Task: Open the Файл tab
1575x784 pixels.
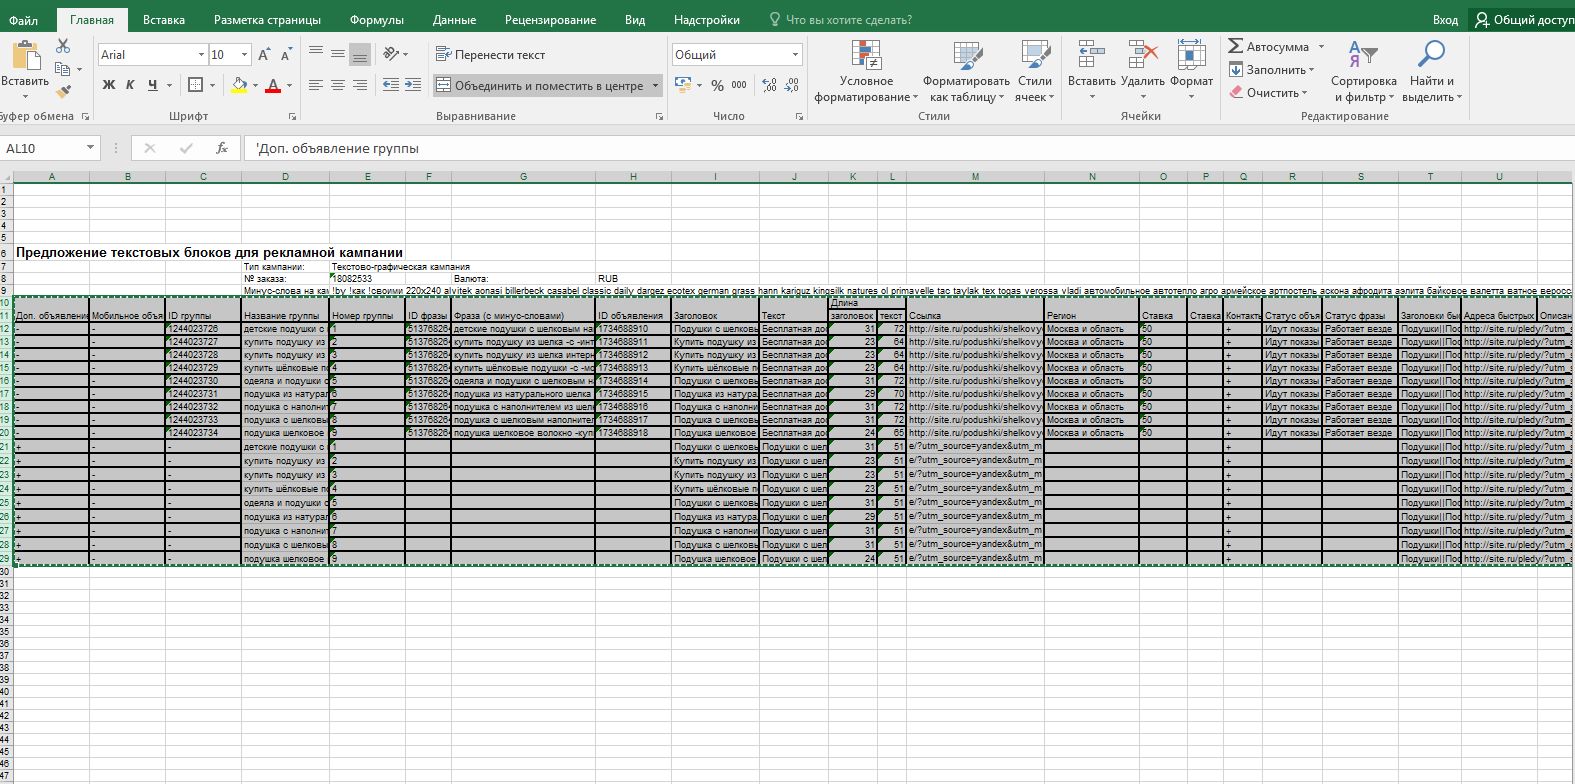Action: coord(24,19)
